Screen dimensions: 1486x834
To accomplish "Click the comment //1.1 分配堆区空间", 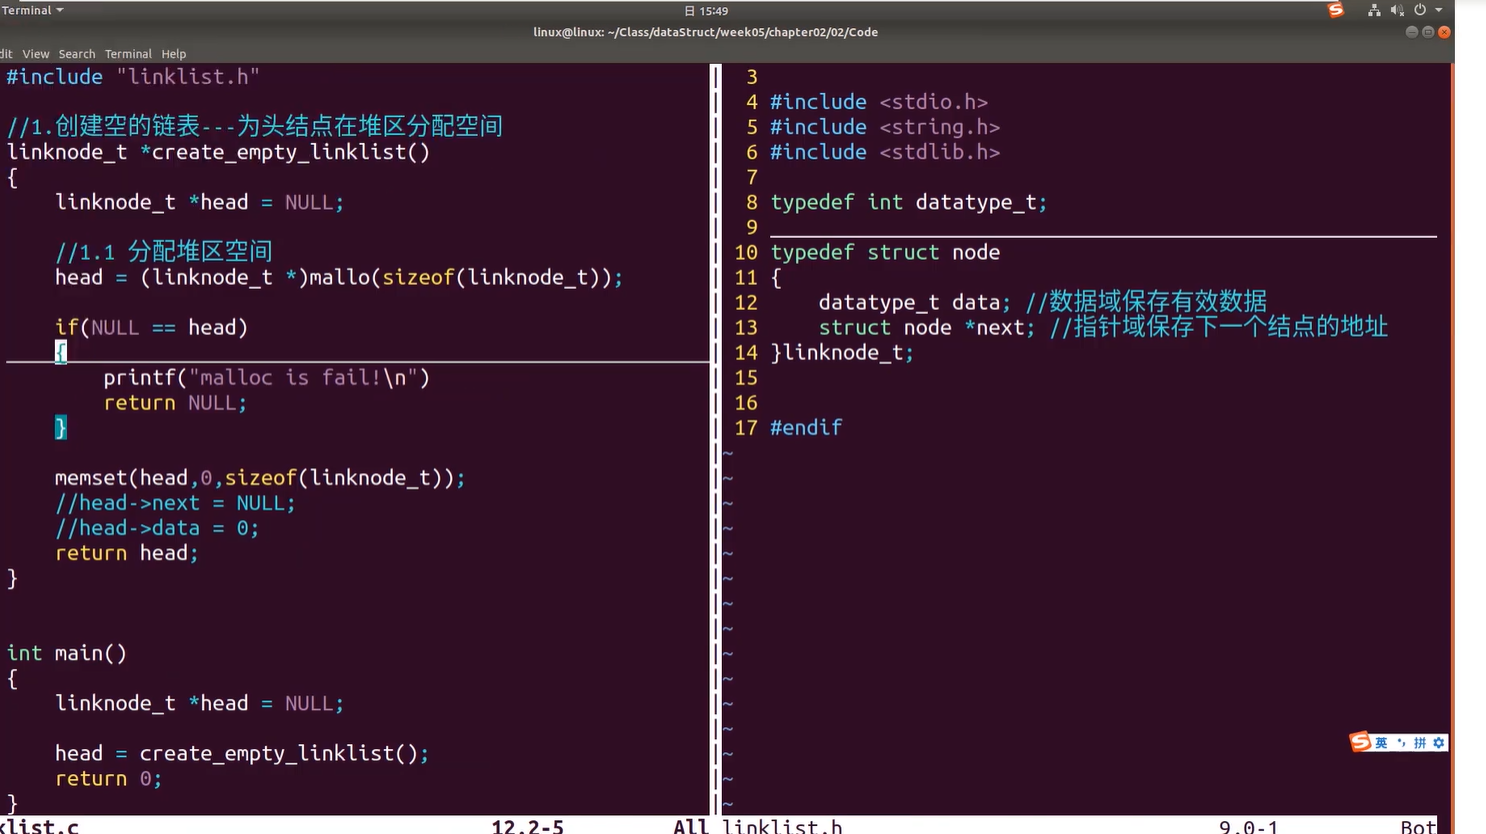I will [x=163, y=251].
